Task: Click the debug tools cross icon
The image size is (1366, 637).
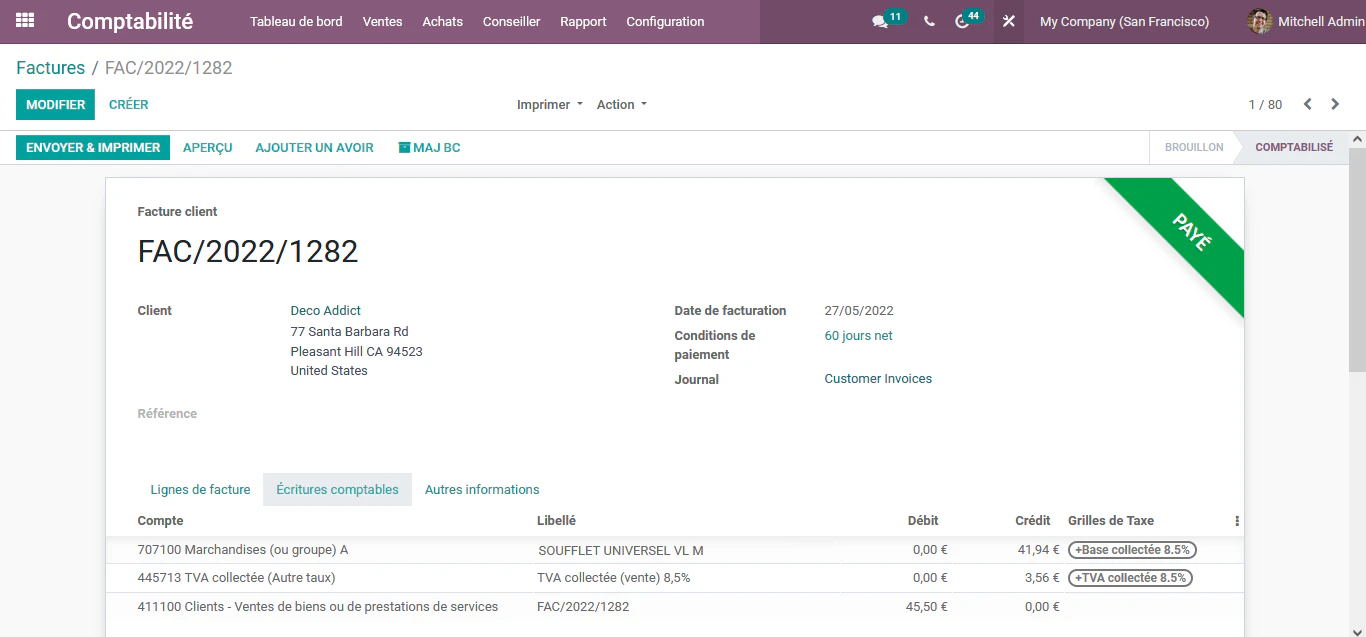Action: [x=1009, y=21]
